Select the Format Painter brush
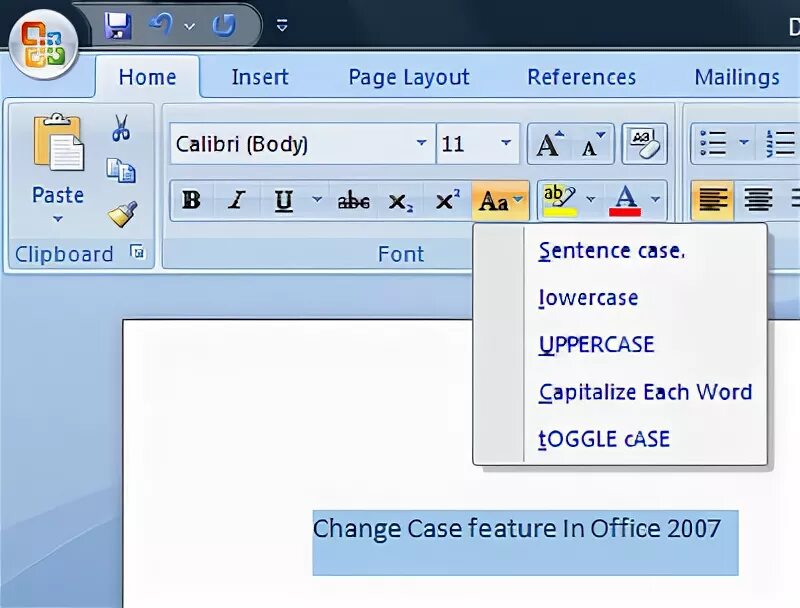 (122, 214)
